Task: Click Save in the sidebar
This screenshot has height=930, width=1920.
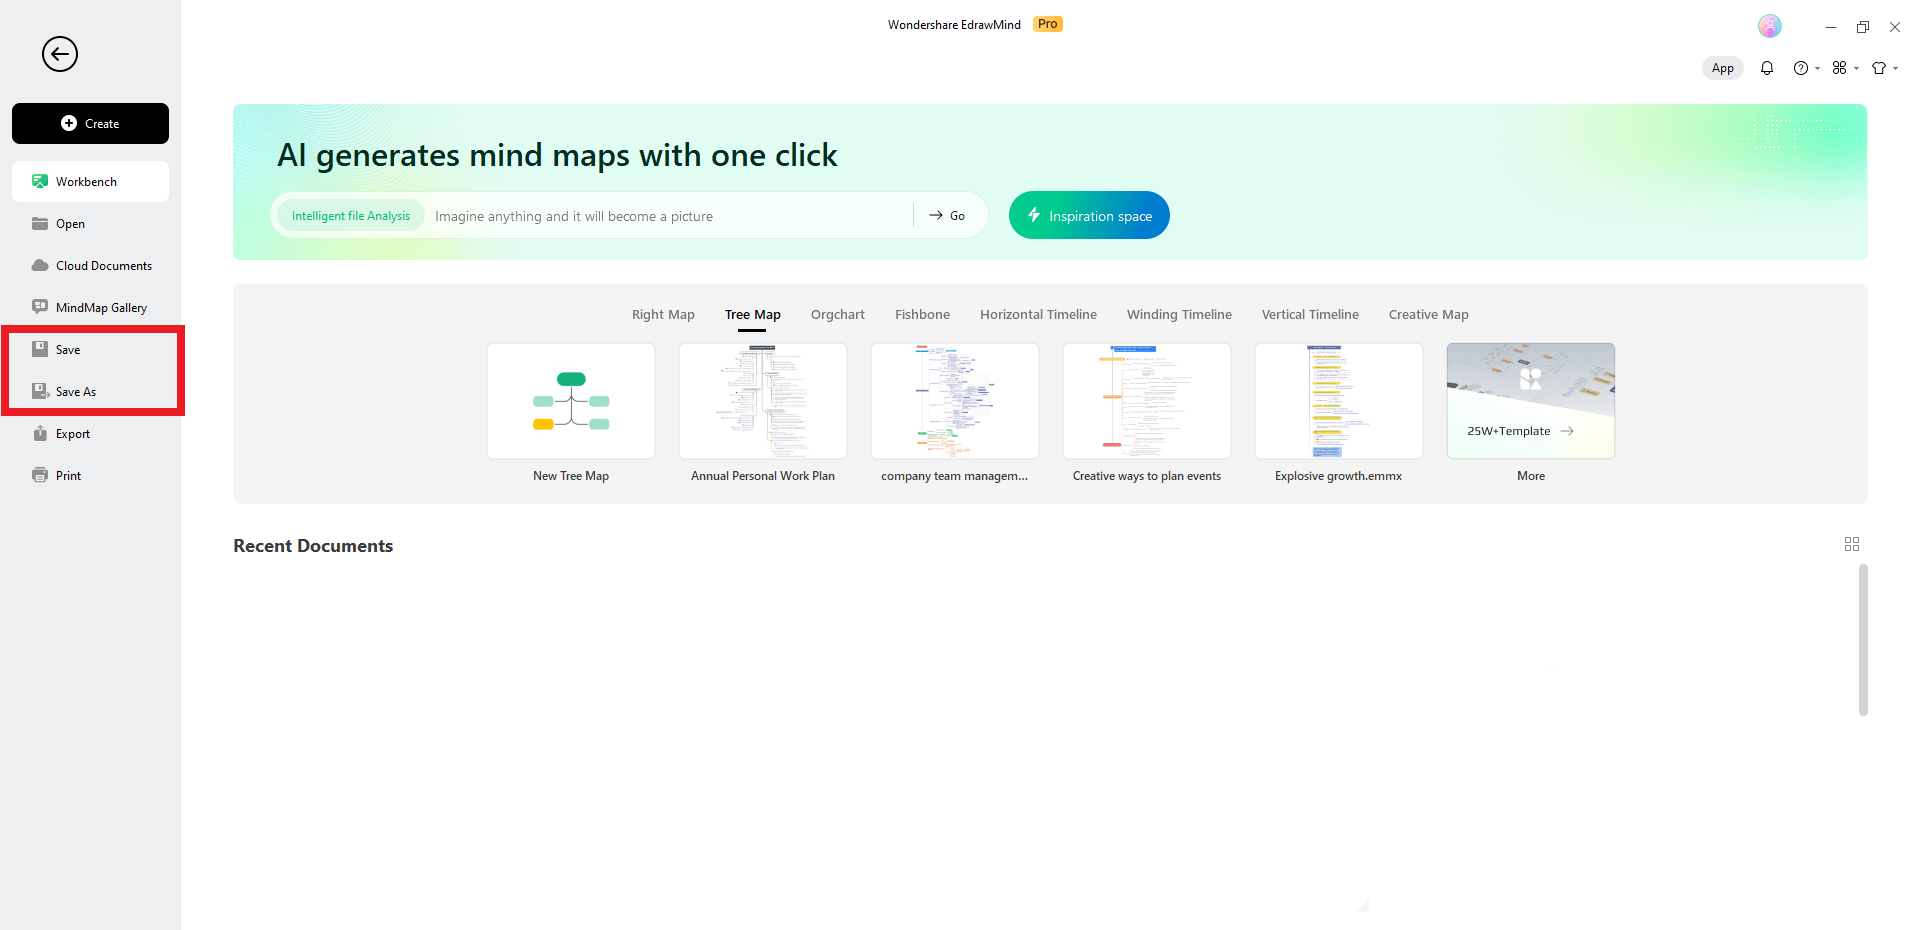Action: tap(90, 350)
